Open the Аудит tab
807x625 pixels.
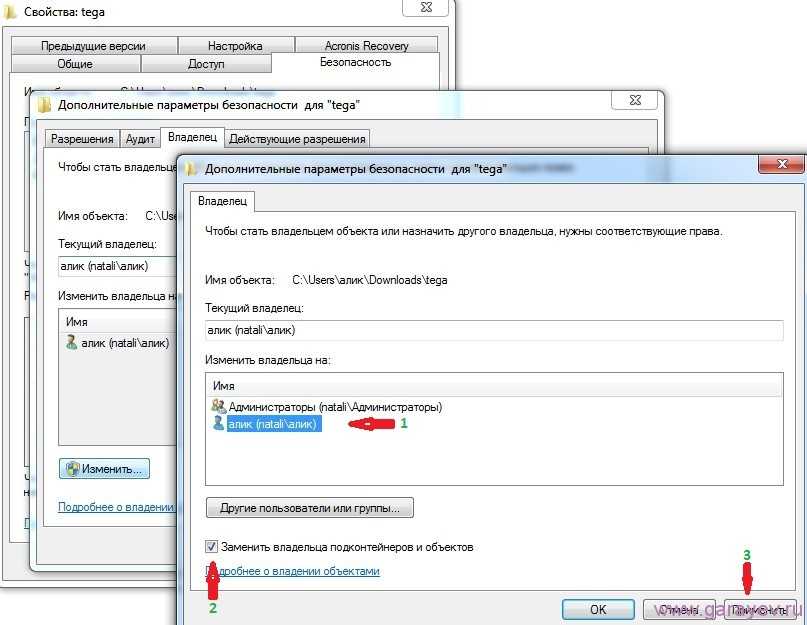140,138
